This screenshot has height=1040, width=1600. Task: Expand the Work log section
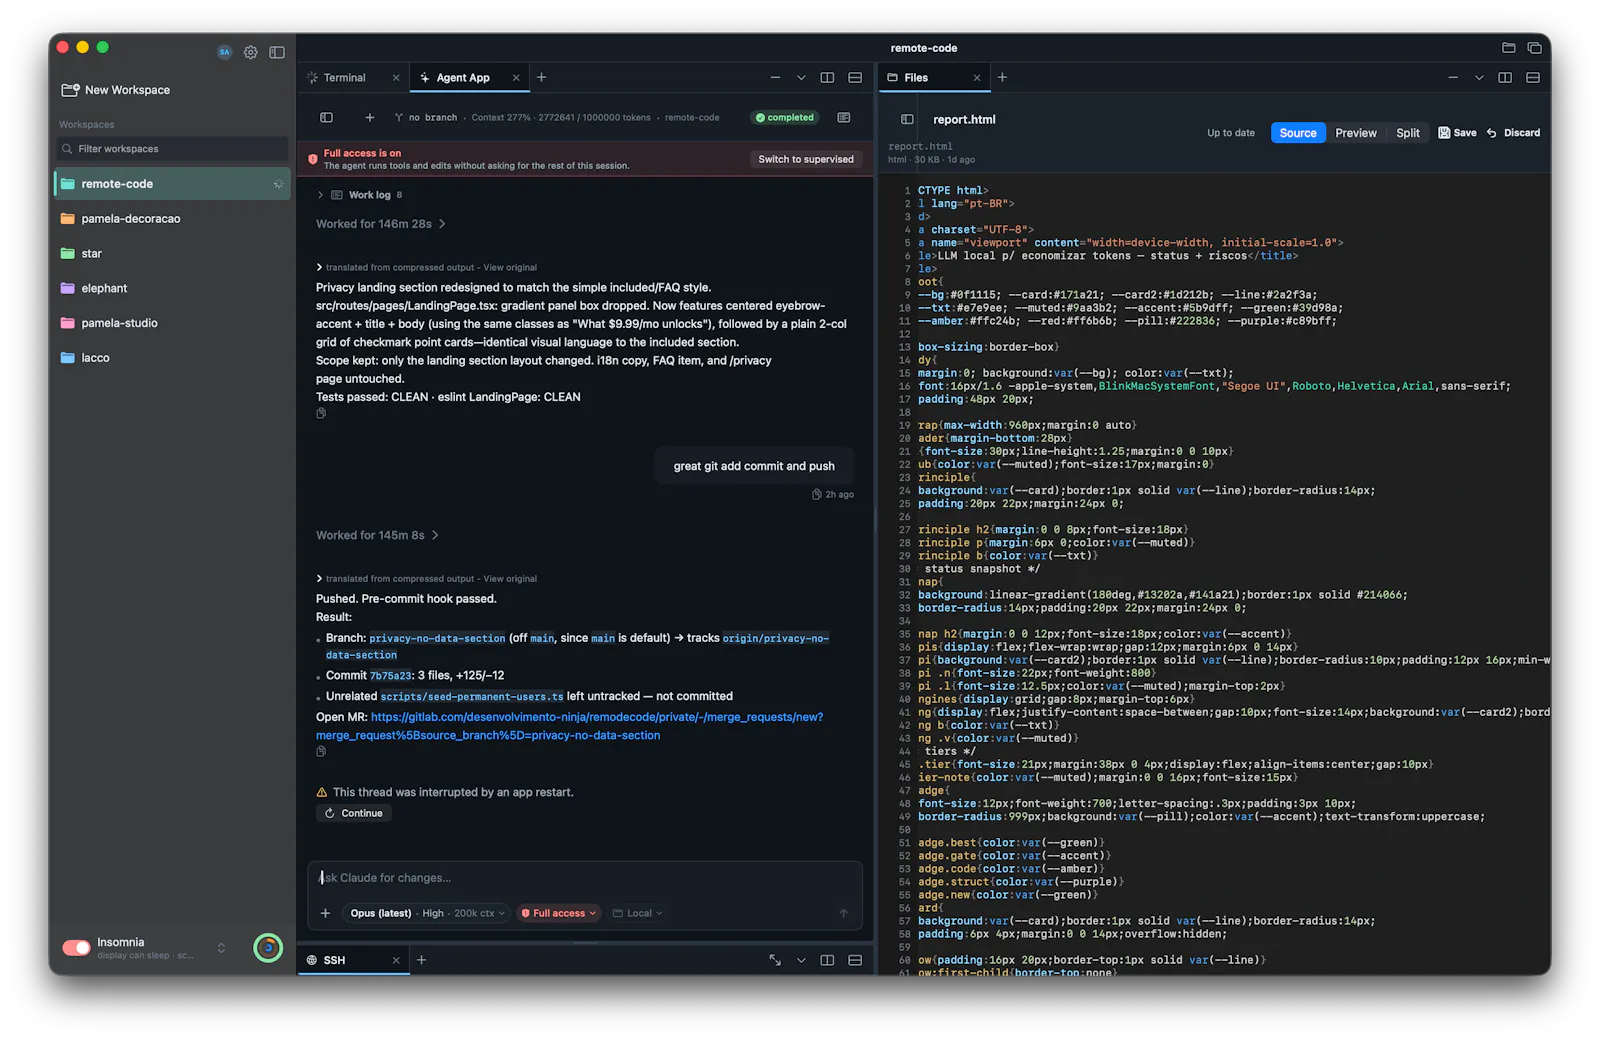tap(360, 195)
